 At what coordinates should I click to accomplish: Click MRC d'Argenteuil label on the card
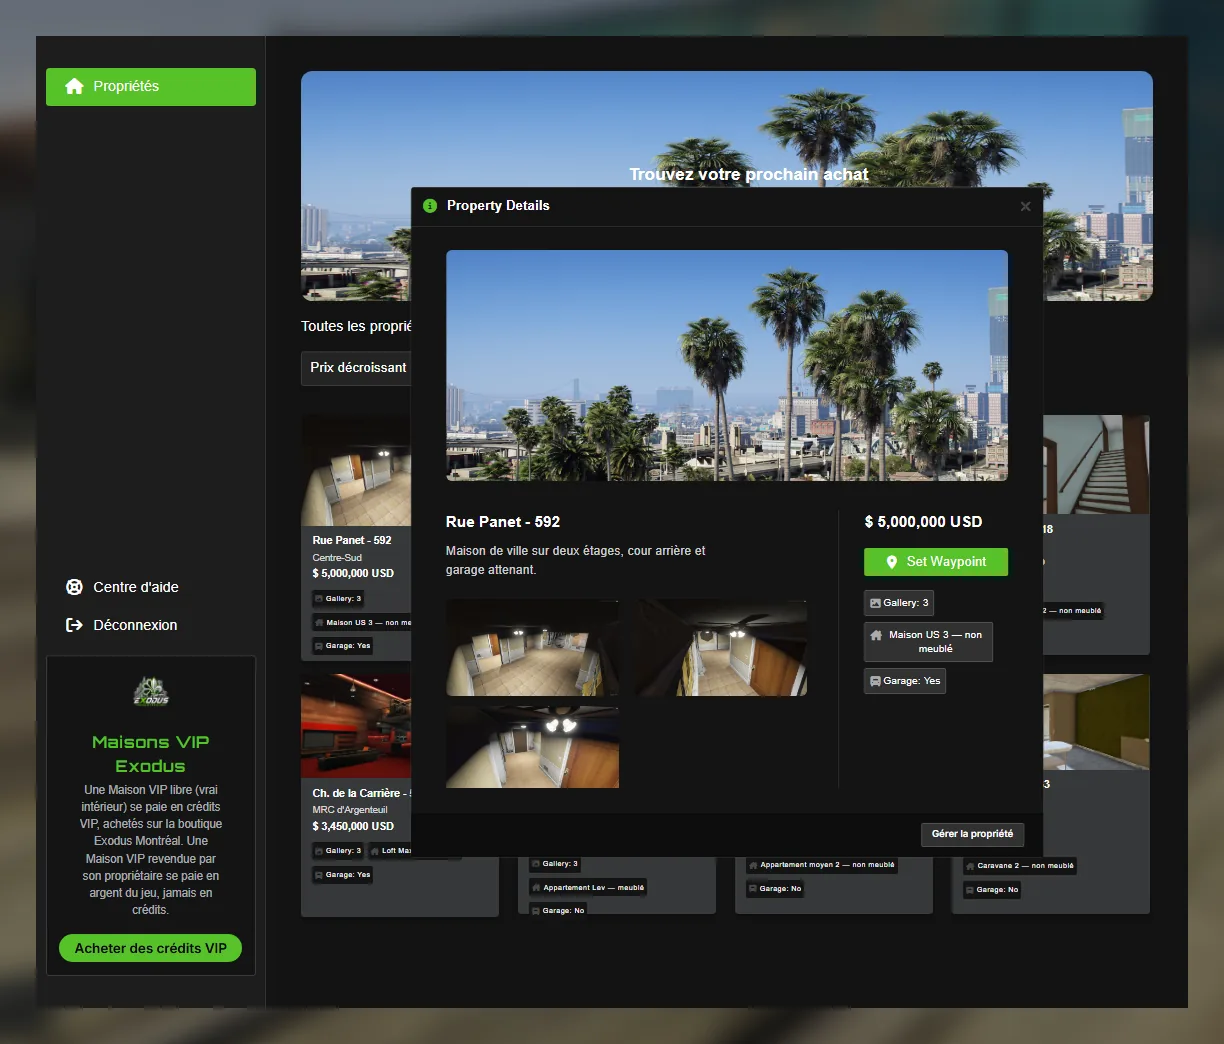point(350,810)
